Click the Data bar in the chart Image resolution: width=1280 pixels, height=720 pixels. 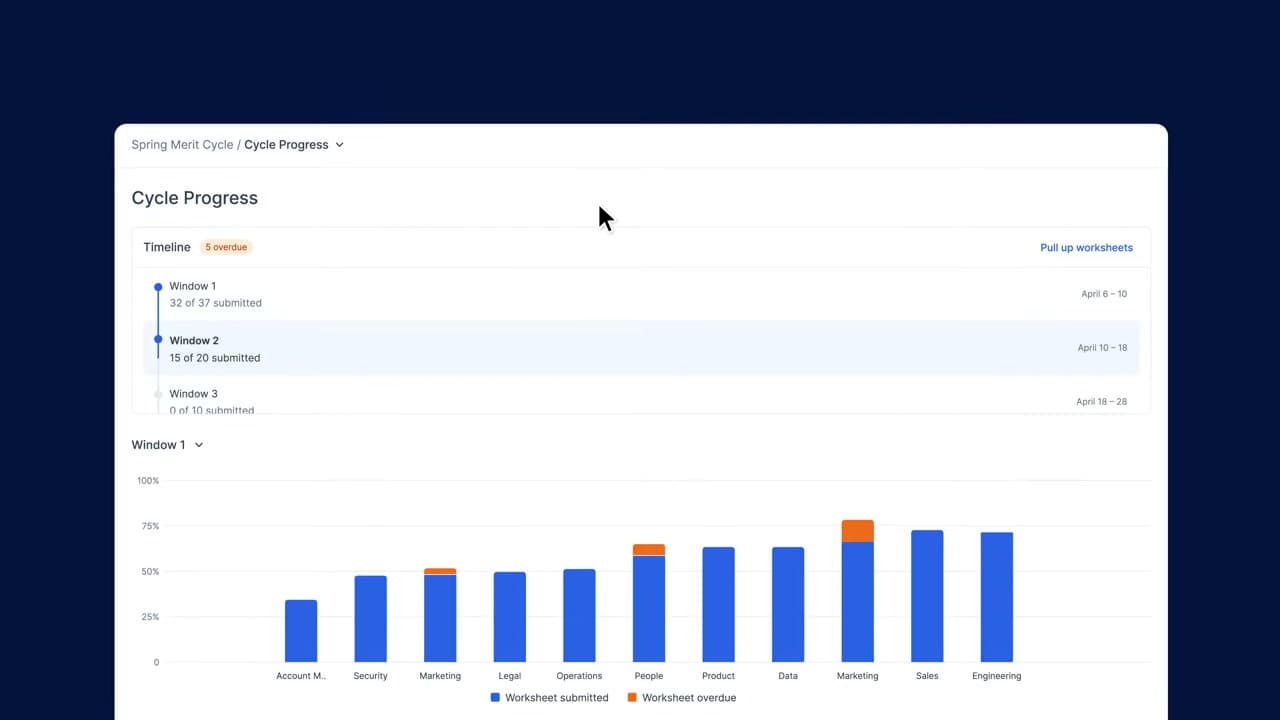[788, 604]
